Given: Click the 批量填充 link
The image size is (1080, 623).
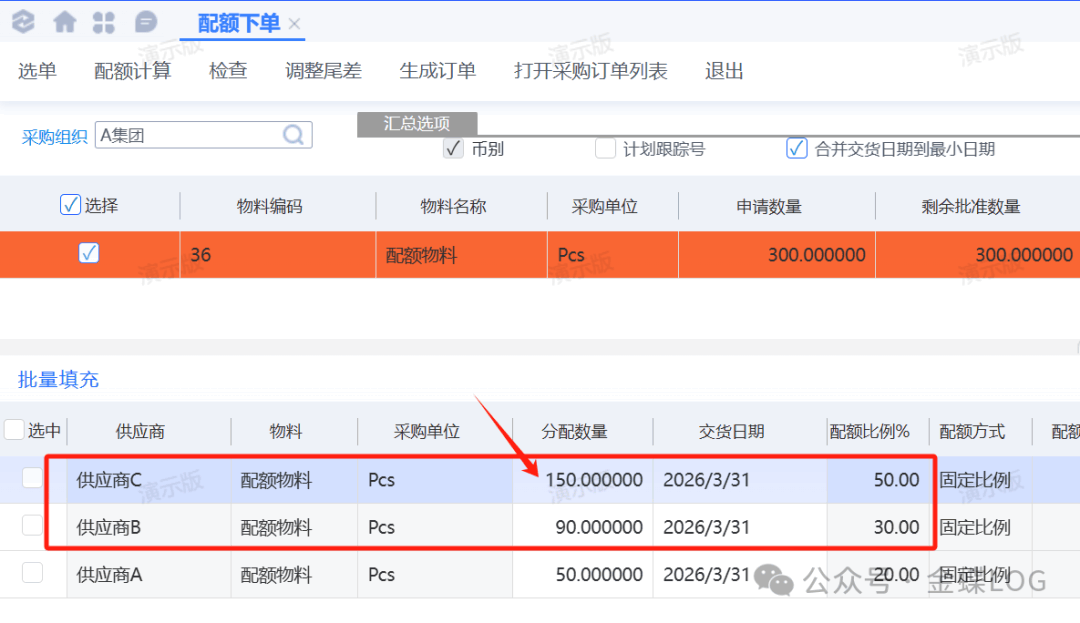Looking at the screenshot, I should coord(58,380).
